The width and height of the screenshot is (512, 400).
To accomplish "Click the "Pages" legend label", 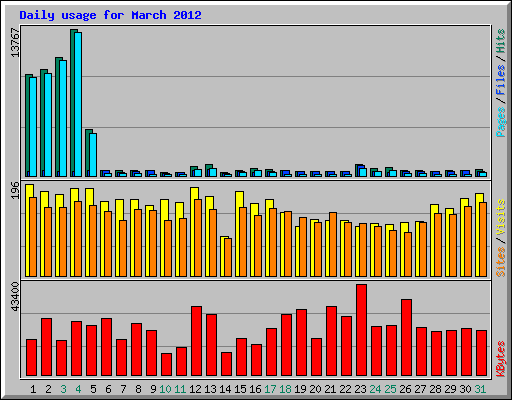I will pos(500,122).
